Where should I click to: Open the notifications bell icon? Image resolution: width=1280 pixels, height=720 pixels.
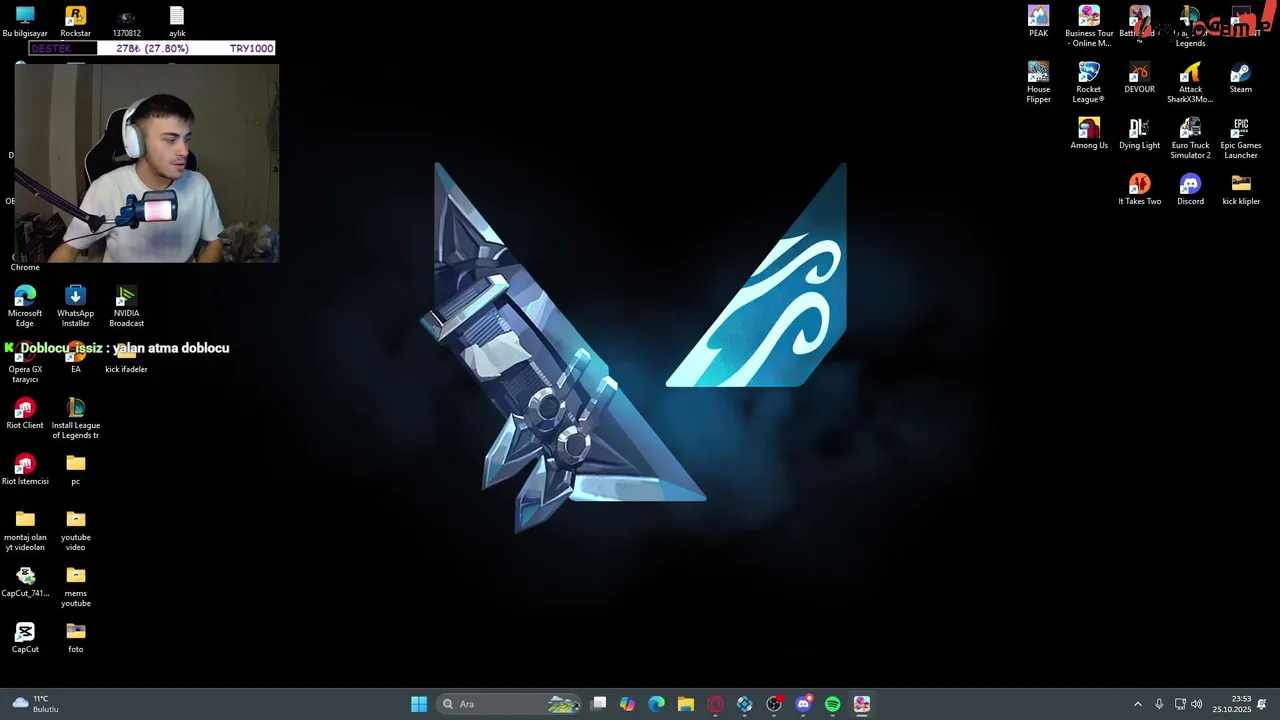pyautogui.click(x=1262, y=704)
